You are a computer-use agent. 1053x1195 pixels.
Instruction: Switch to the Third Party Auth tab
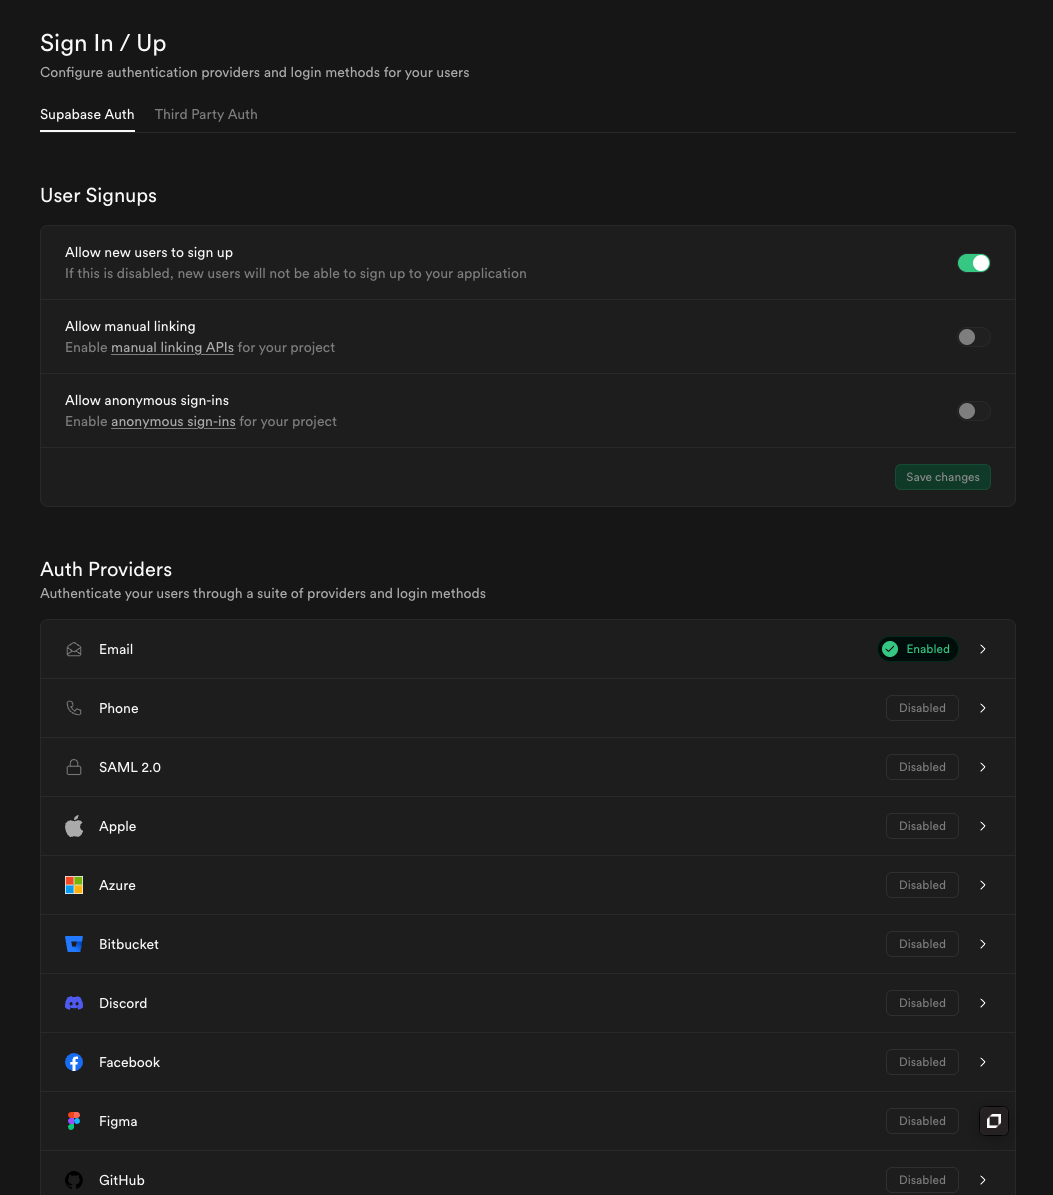pos(206,114)
